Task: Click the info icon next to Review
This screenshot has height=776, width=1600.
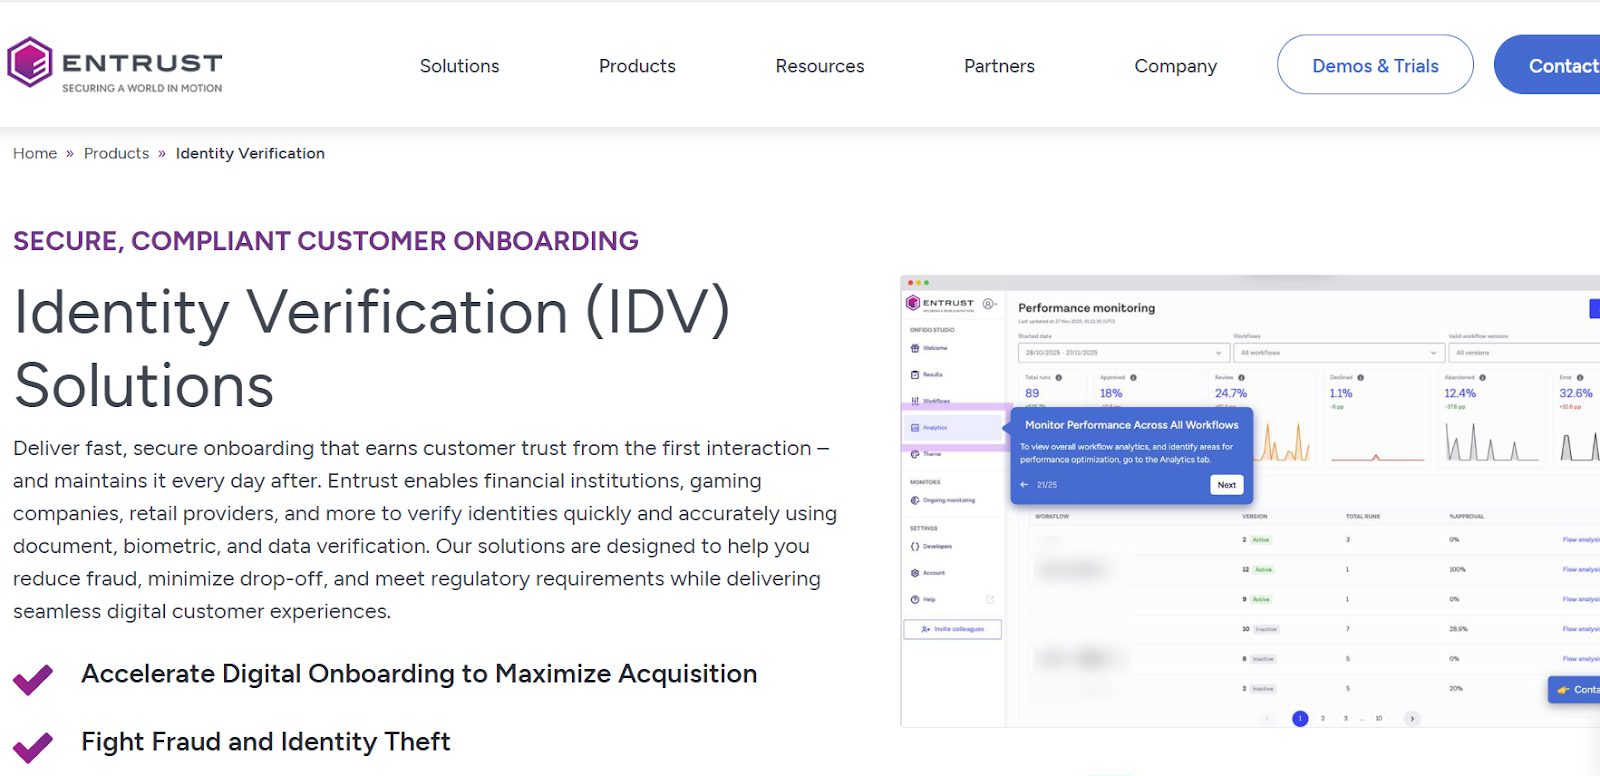Action: click(x=1242, y=378)
